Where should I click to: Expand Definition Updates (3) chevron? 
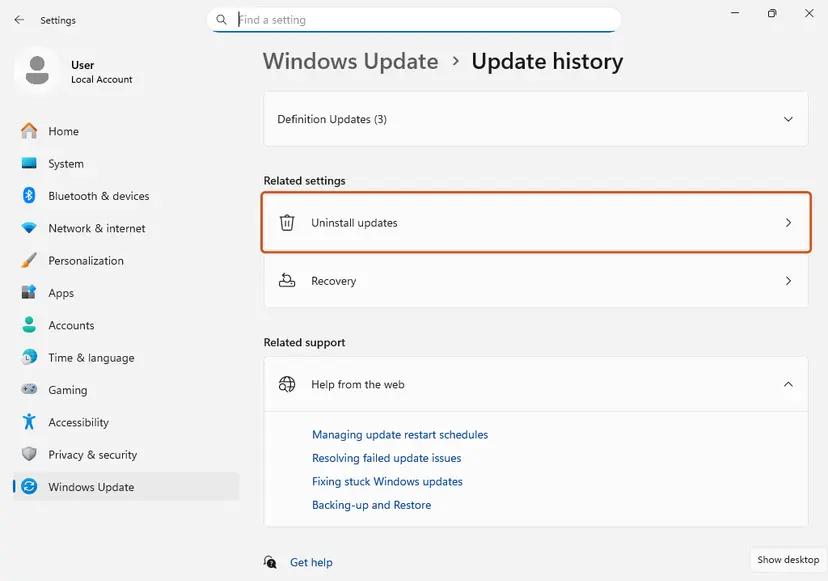point(788,119)
